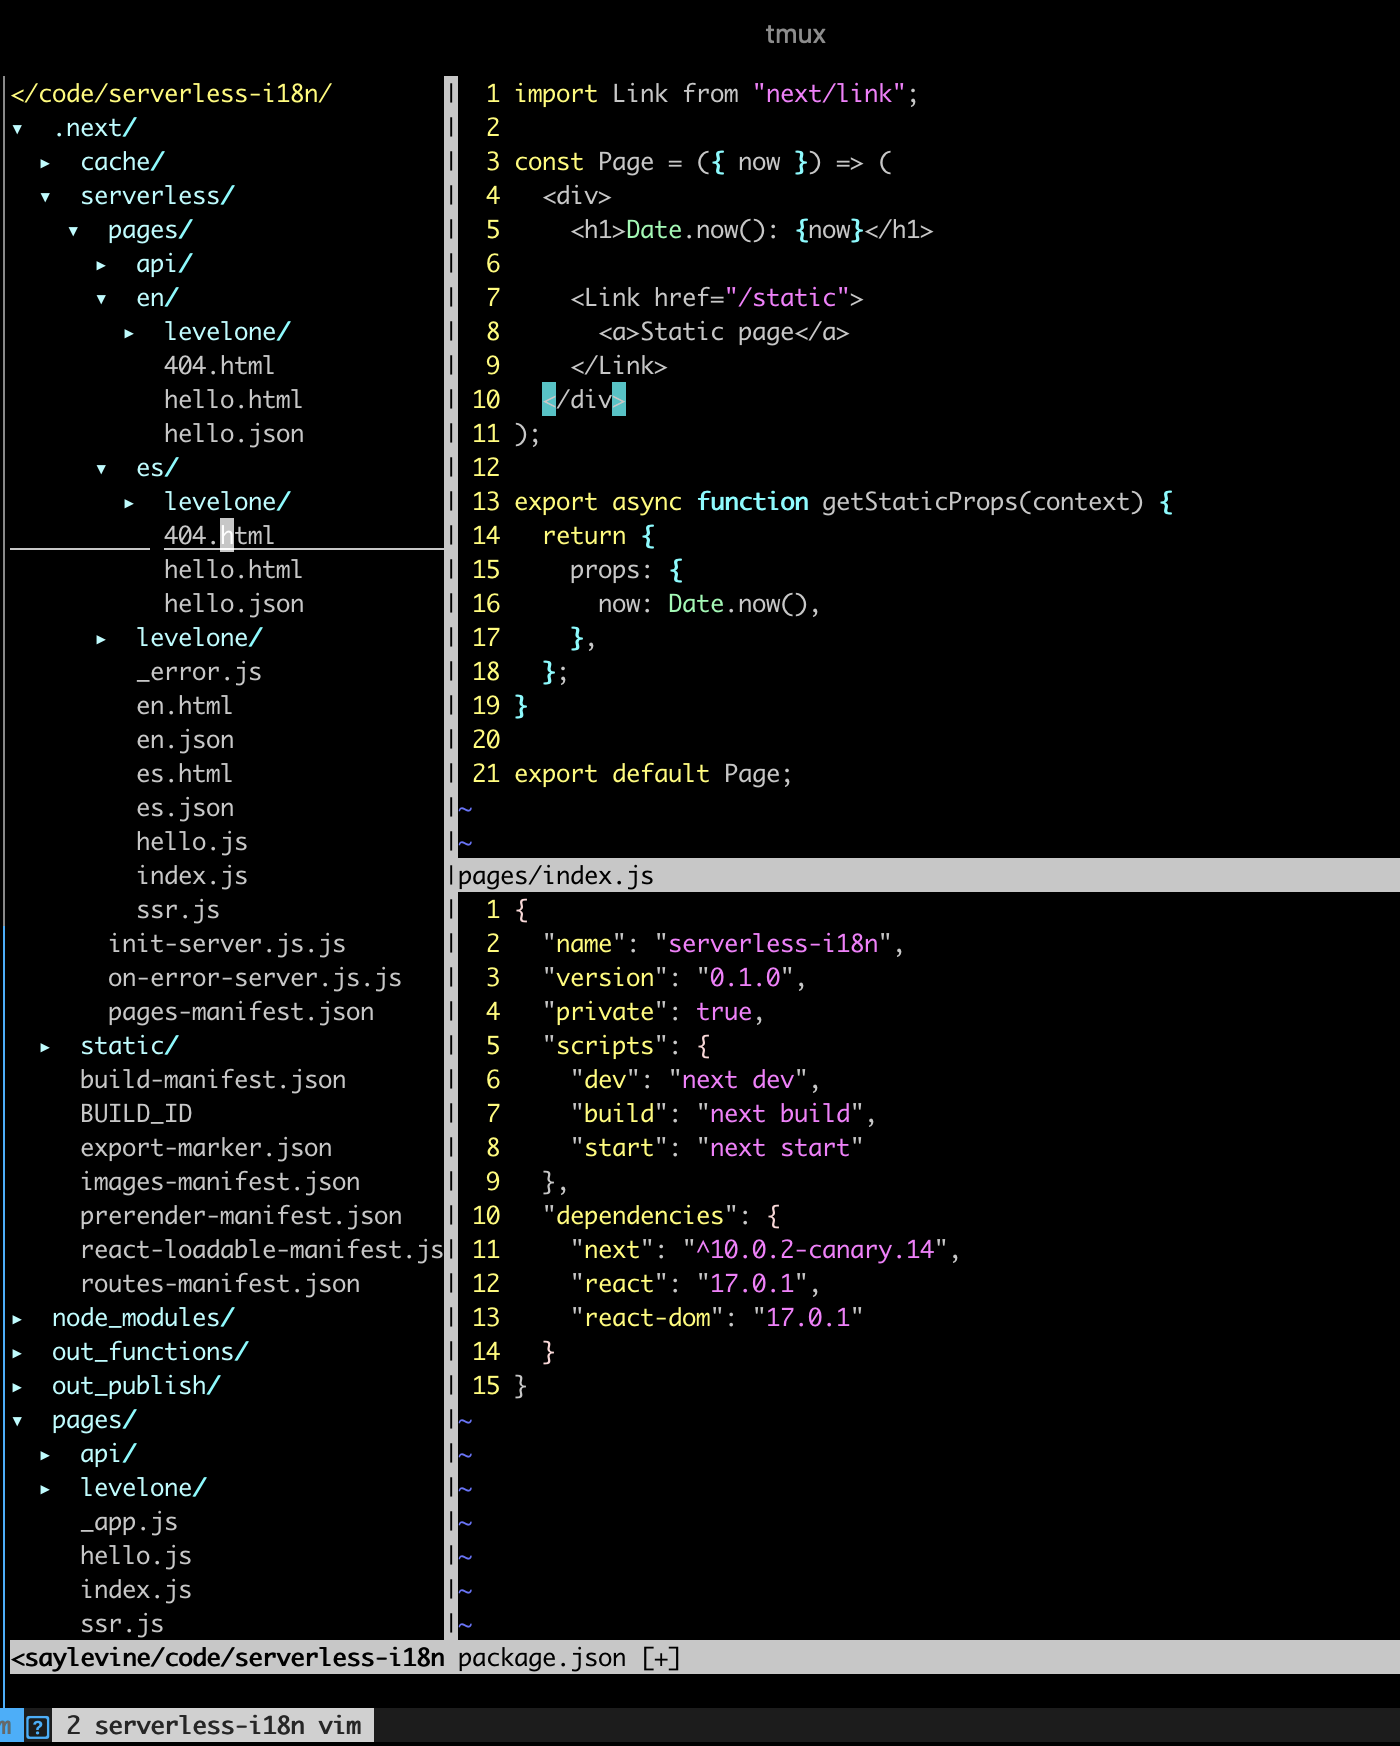The height and width of the screenshot is (1746, 1400).
Task: Click the '<Link href="/static">' line
Action: coord(717,298)
